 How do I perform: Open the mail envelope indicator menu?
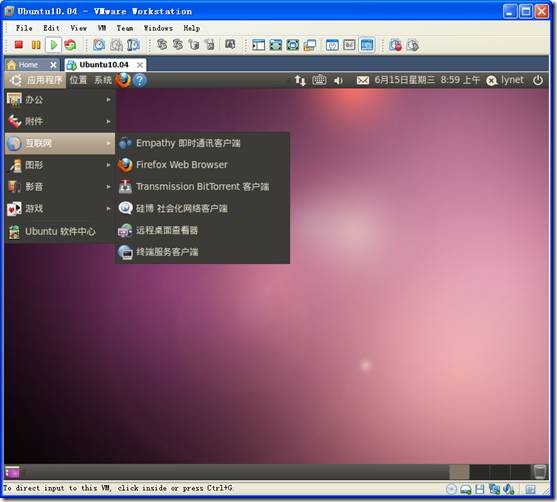(363, 80)
